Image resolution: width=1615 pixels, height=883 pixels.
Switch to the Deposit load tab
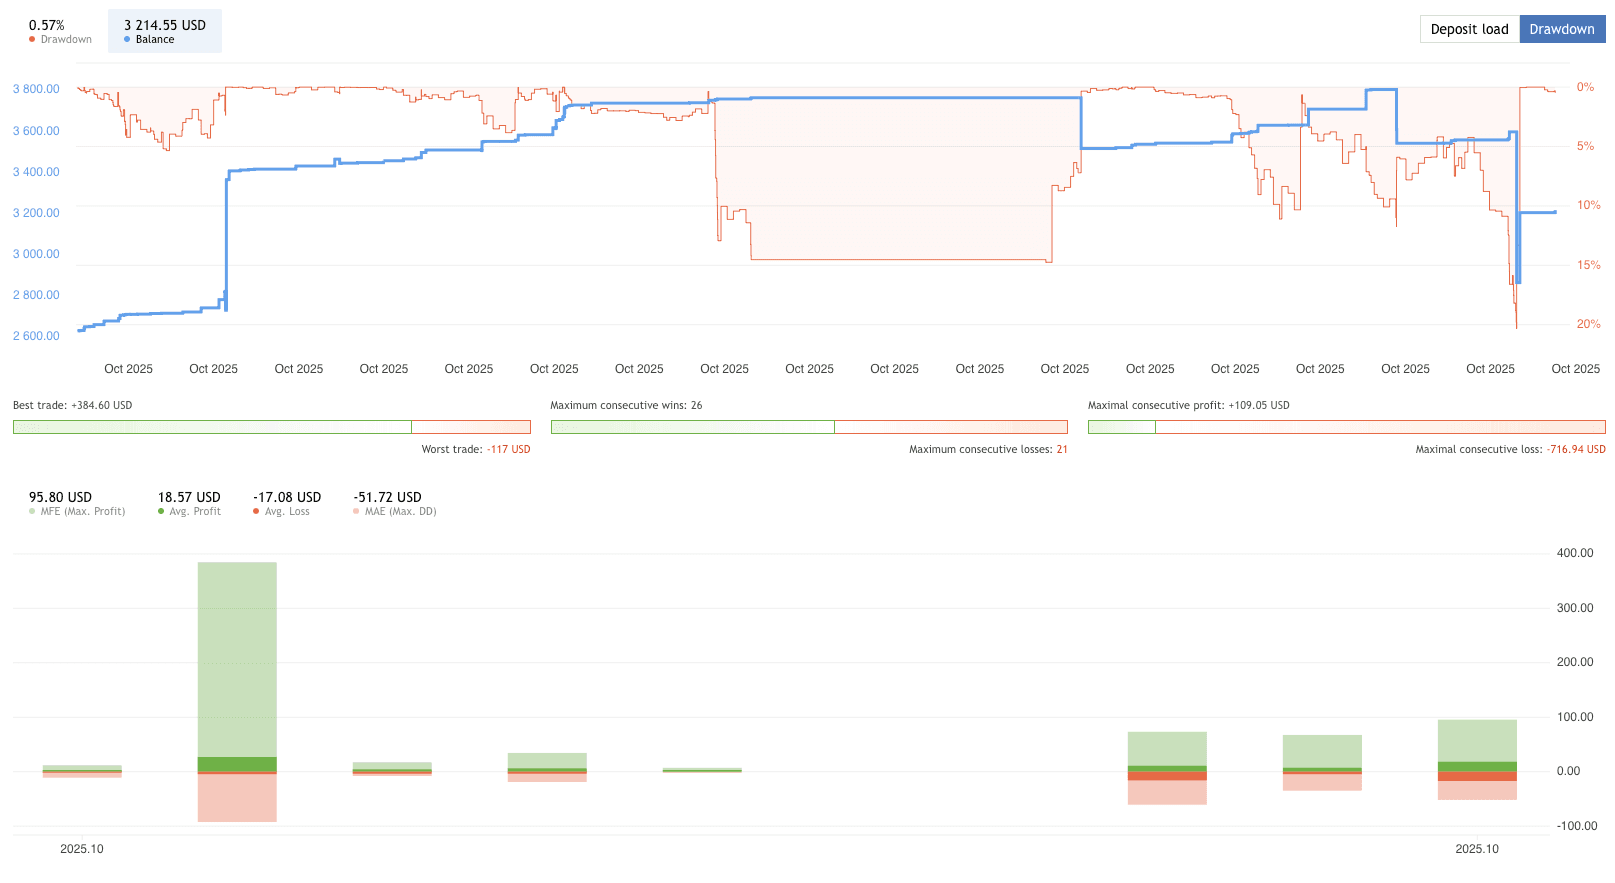[1468, 29]
